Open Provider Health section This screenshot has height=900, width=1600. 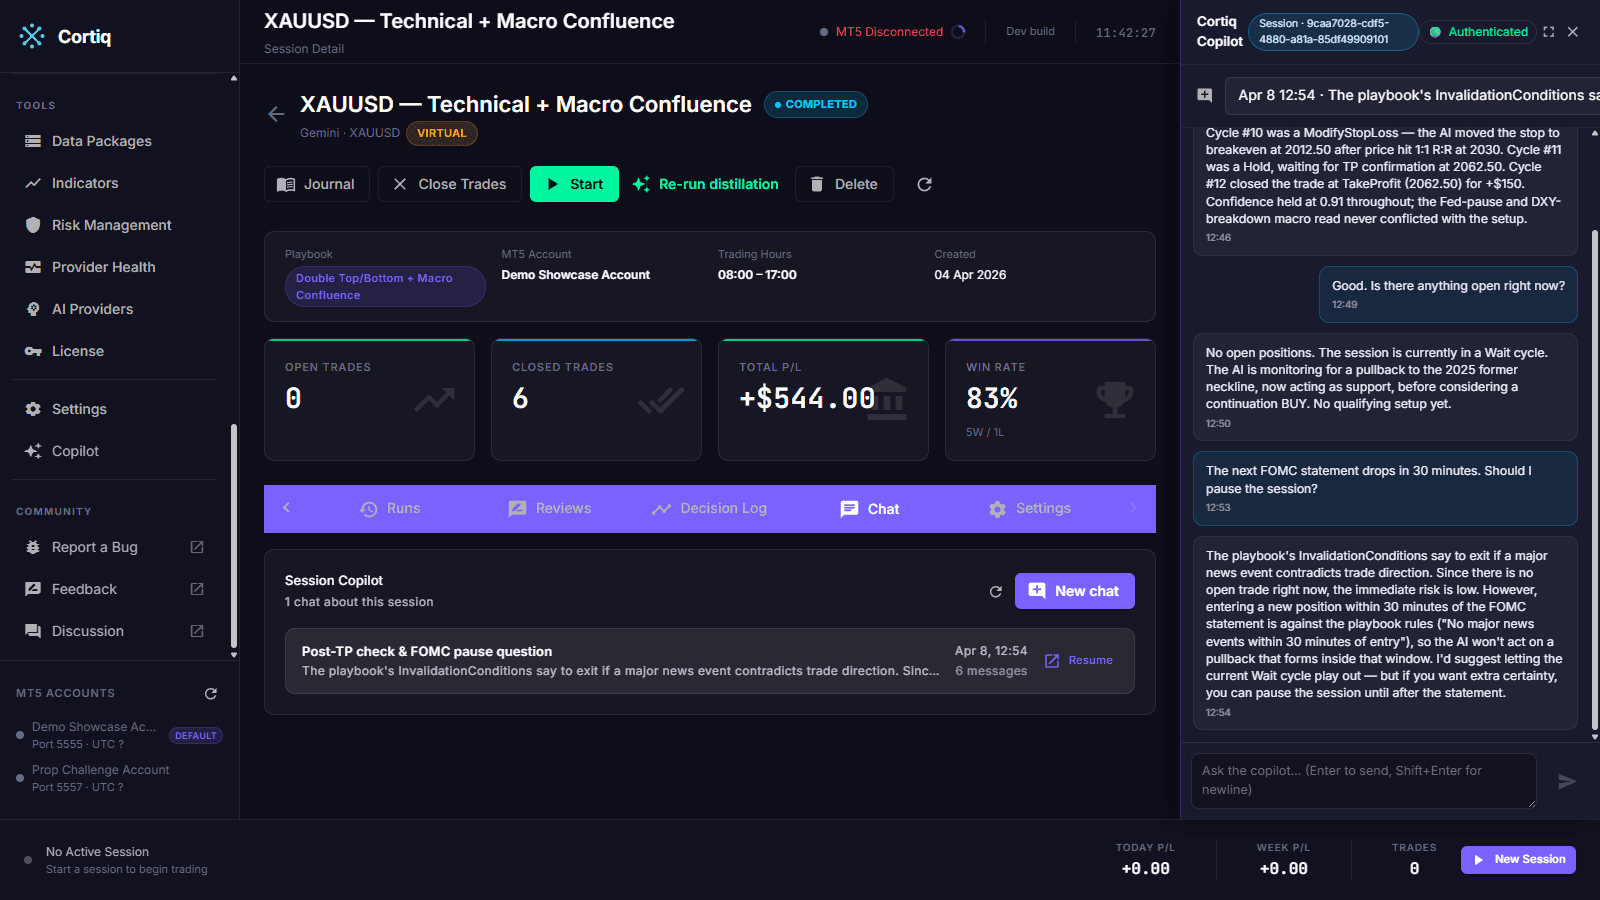[x=104, y=267]
